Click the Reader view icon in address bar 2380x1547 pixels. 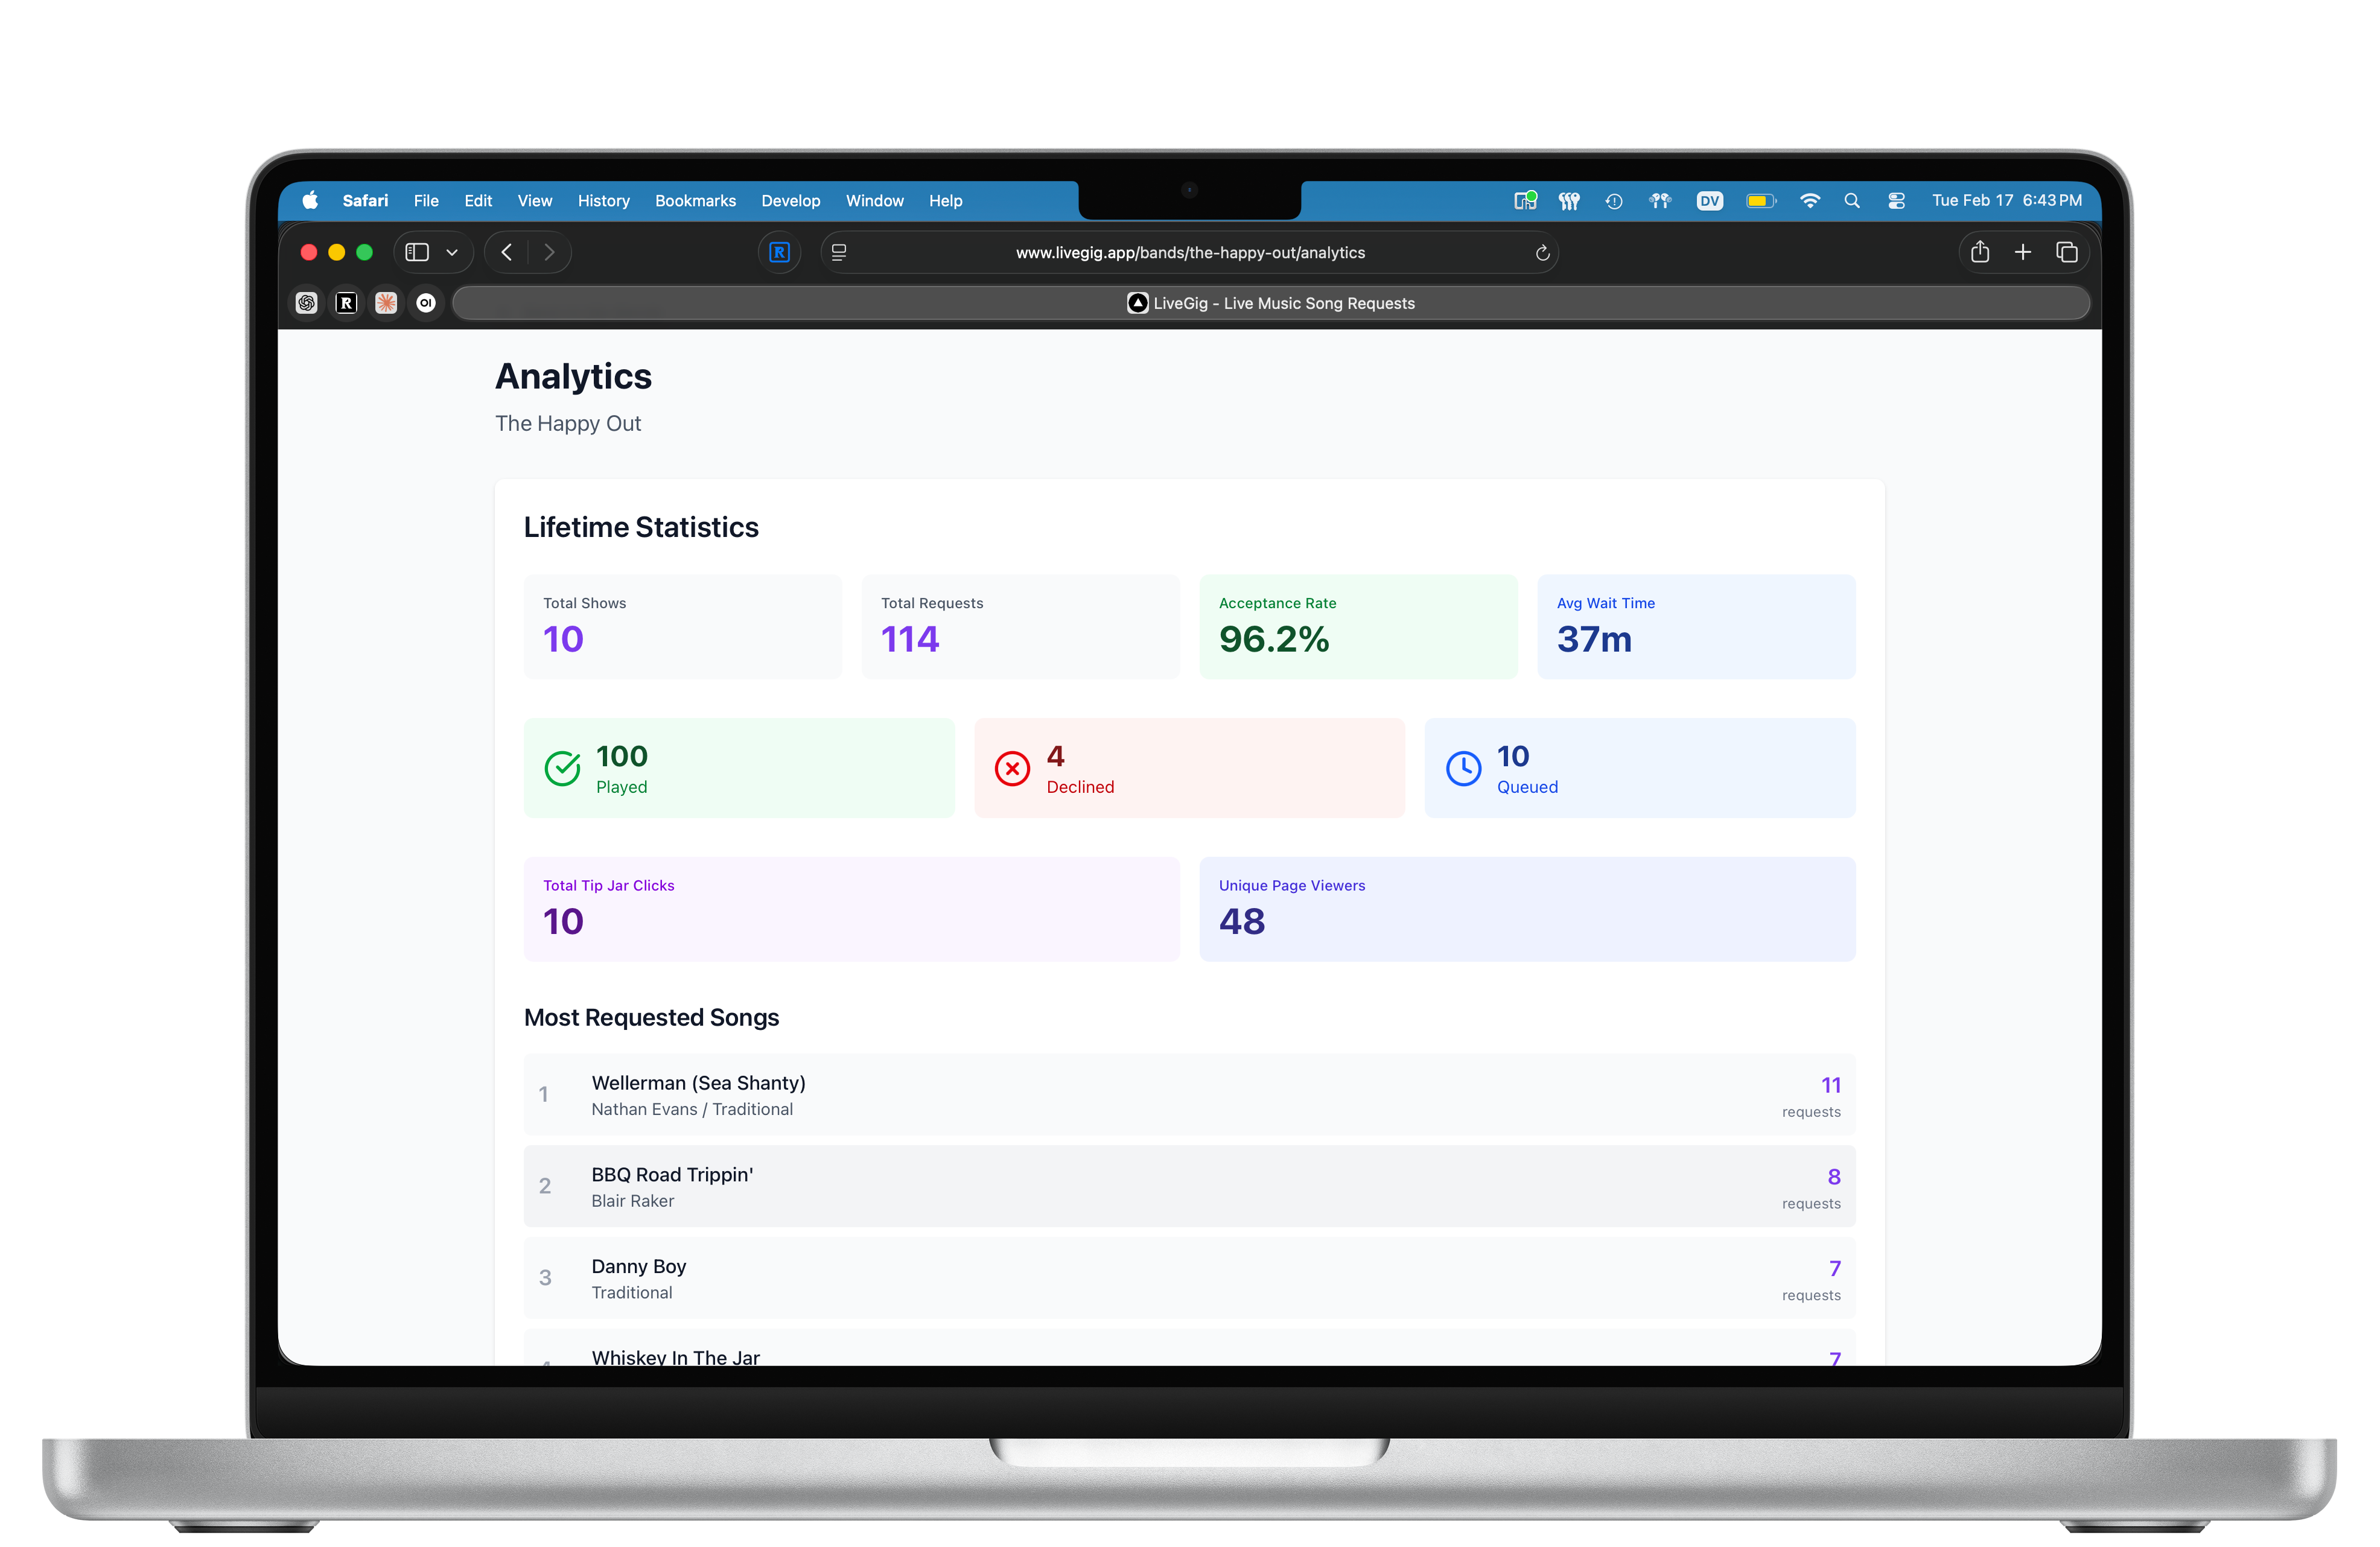point(839,253)
